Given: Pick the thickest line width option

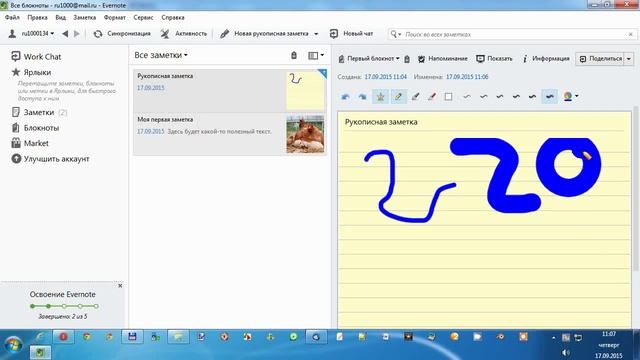Looking at the screenshot, I should click(549, 97).
